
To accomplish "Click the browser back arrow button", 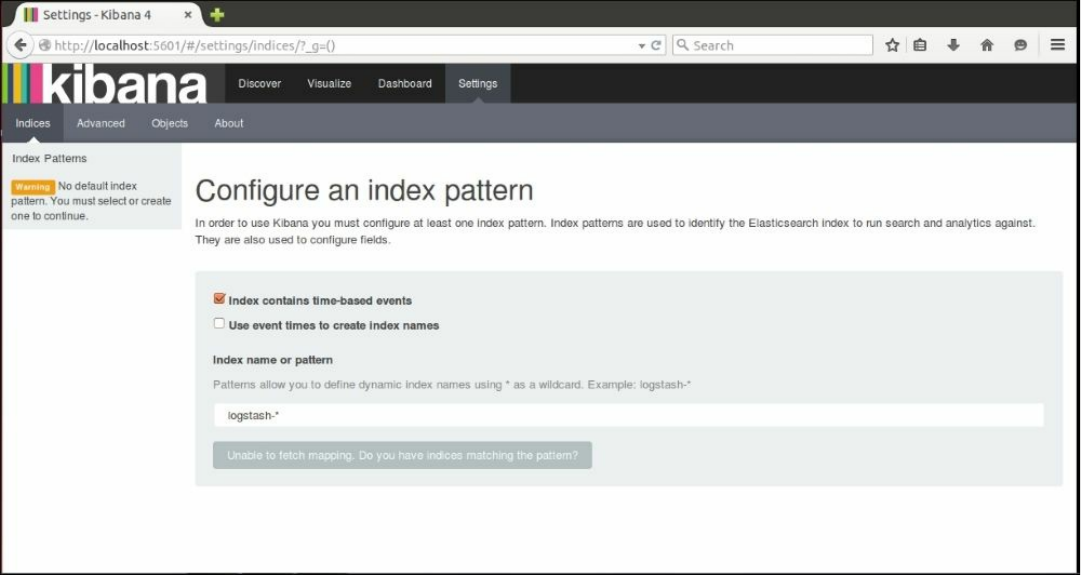I will click(21, 46).
